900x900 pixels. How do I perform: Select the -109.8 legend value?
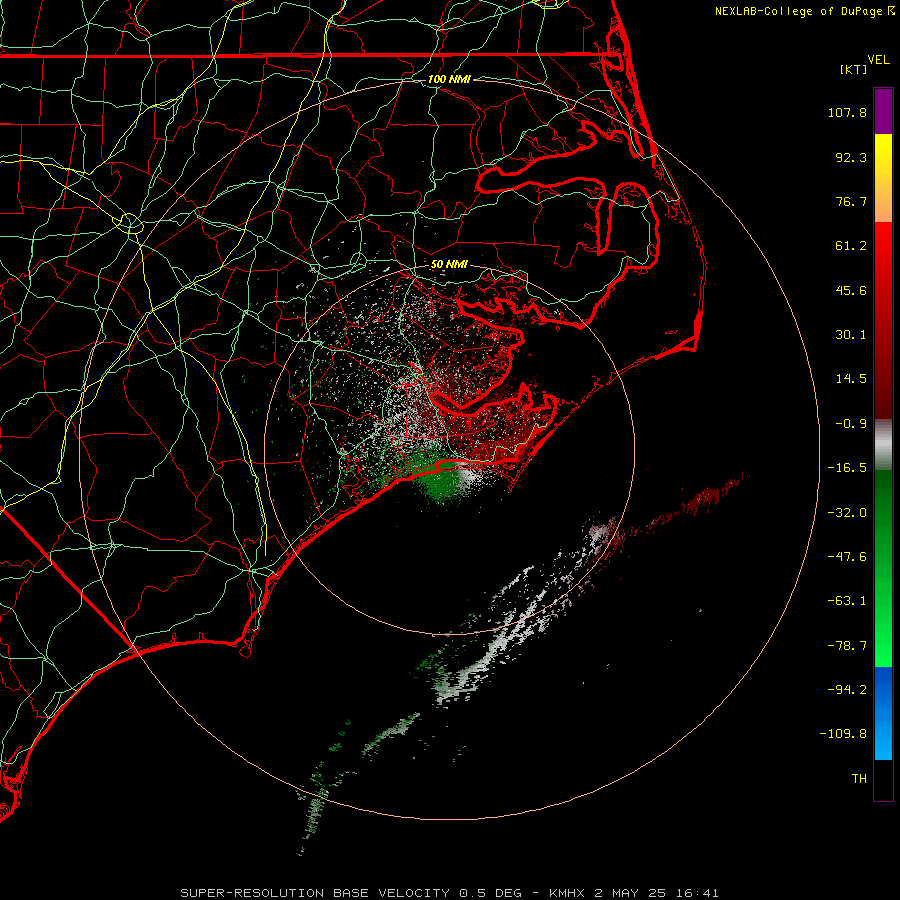point(843,734)
